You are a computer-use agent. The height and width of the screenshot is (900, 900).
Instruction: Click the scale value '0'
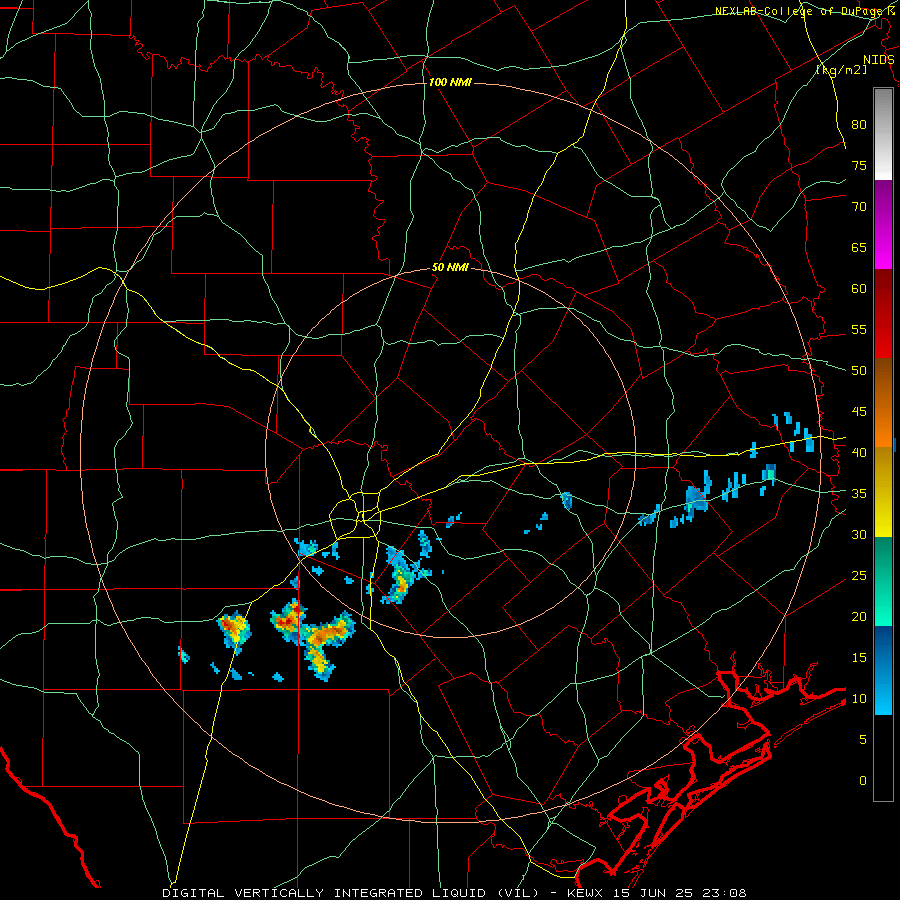pos(863,781)
